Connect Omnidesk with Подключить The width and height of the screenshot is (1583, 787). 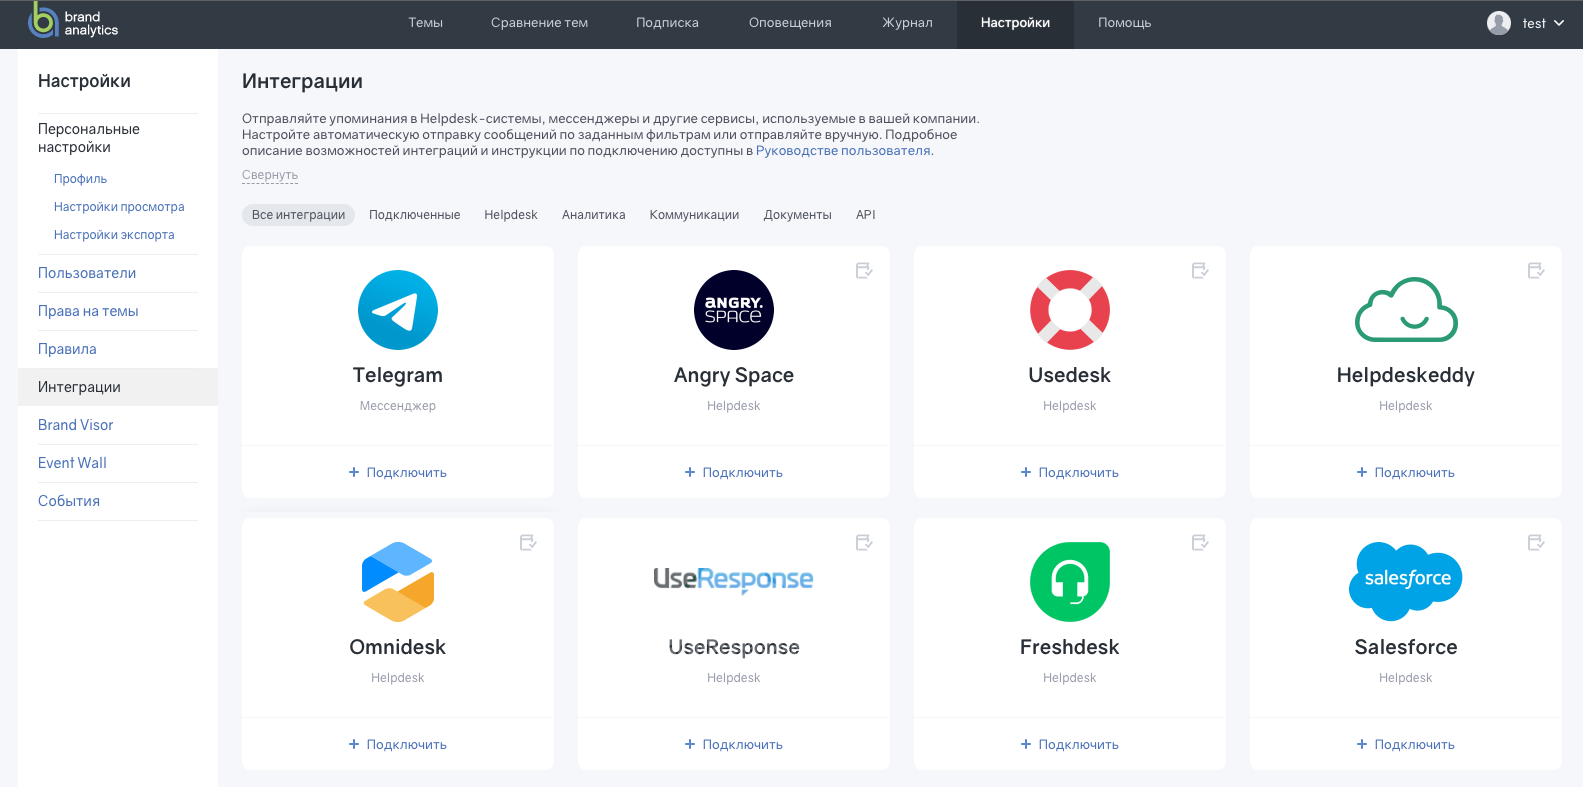tap(398, 744)
